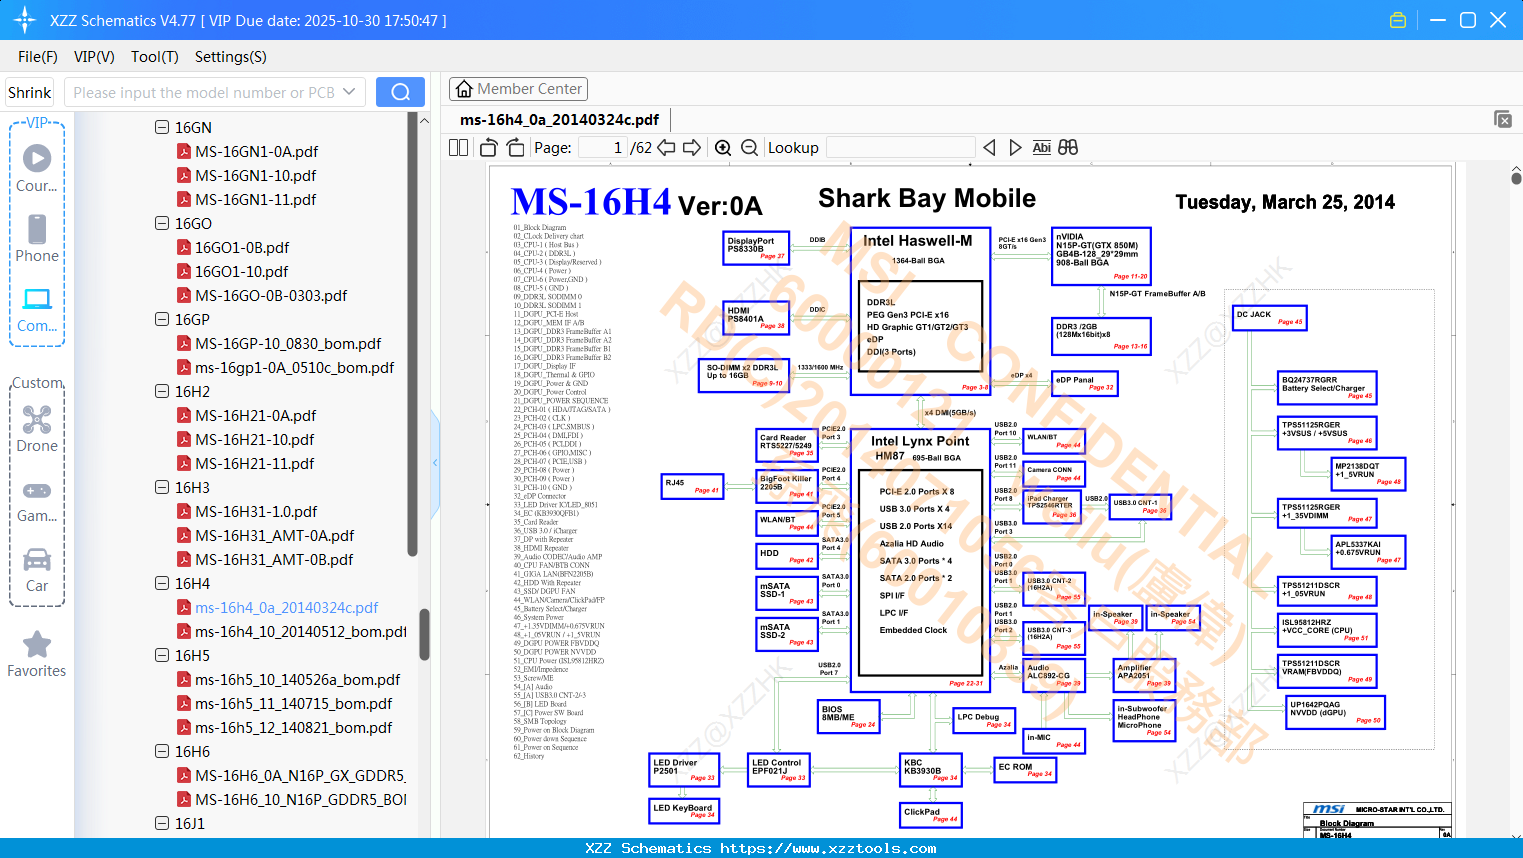Open the model number dropdown arrow
1523x858 pixels.
click(349, 92)
